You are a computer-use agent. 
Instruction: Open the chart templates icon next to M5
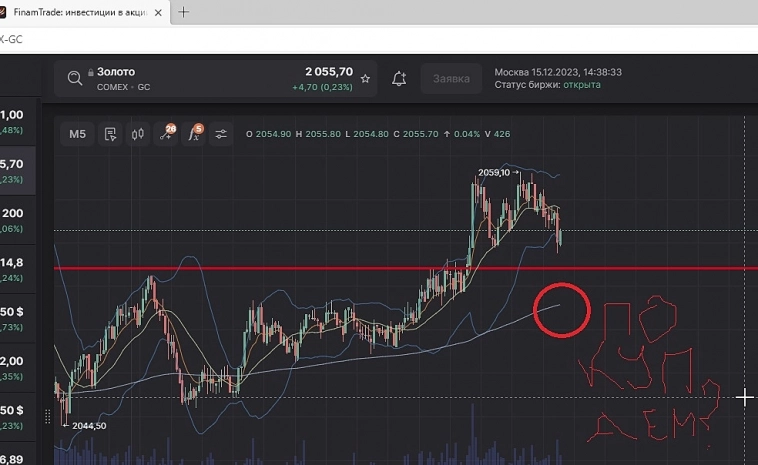click(110, 134)
